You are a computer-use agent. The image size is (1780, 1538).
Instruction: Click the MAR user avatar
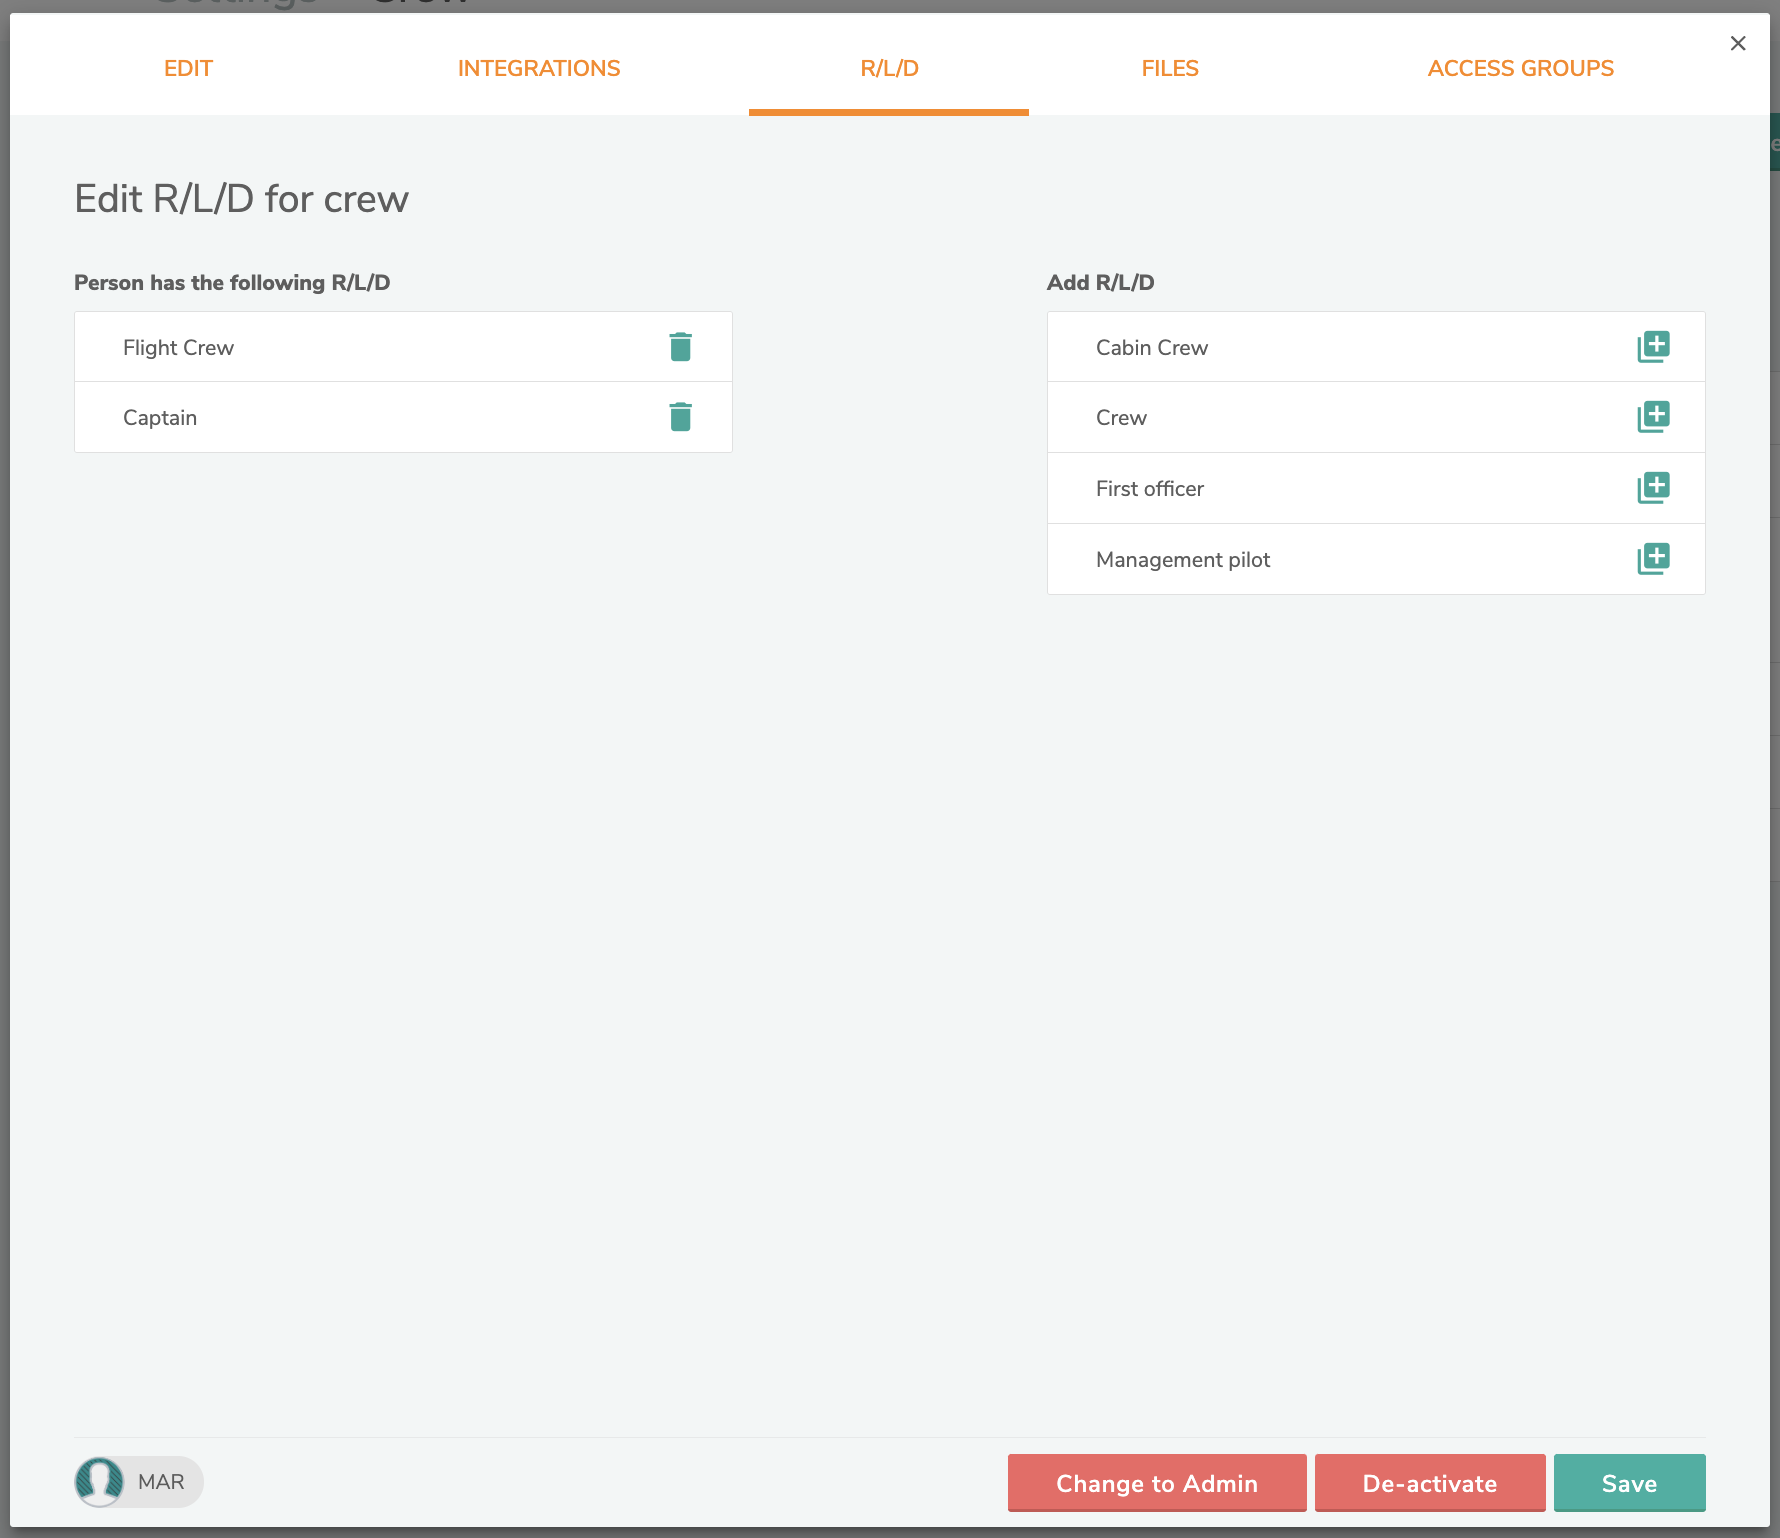(x=99, y=1481)
